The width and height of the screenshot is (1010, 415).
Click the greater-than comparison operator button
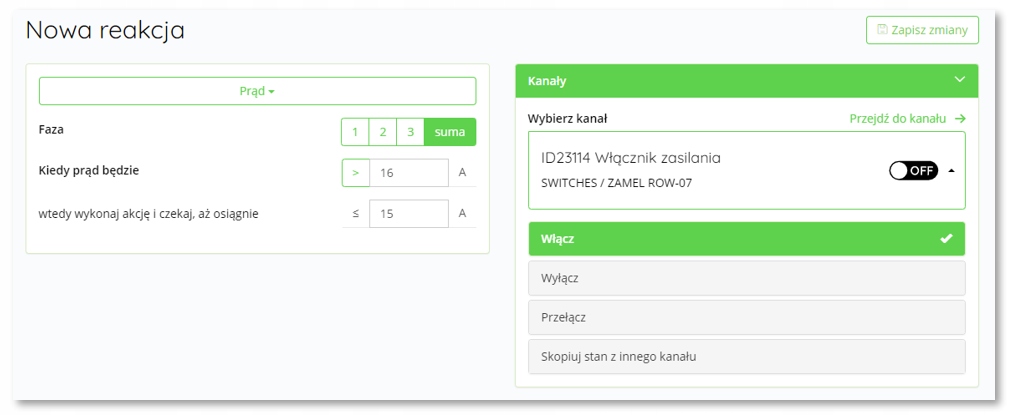point(355,172)
